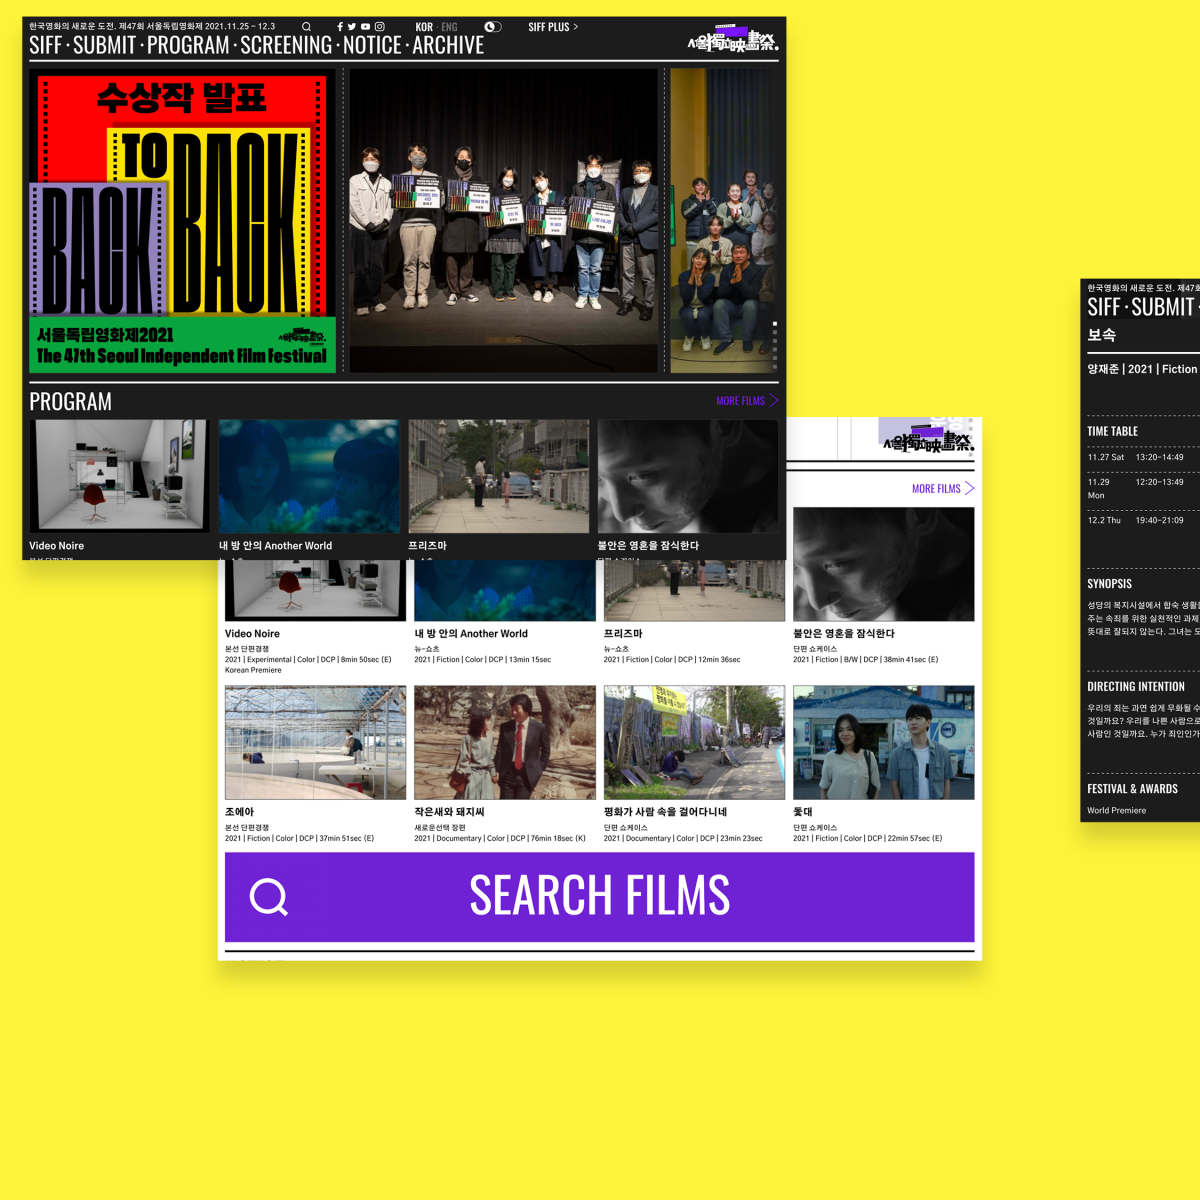Open the 불안은 영혼을 잠식한다 thumbnail in dark window
Screen dimensions: 1200x1200
tap(688, 476)
